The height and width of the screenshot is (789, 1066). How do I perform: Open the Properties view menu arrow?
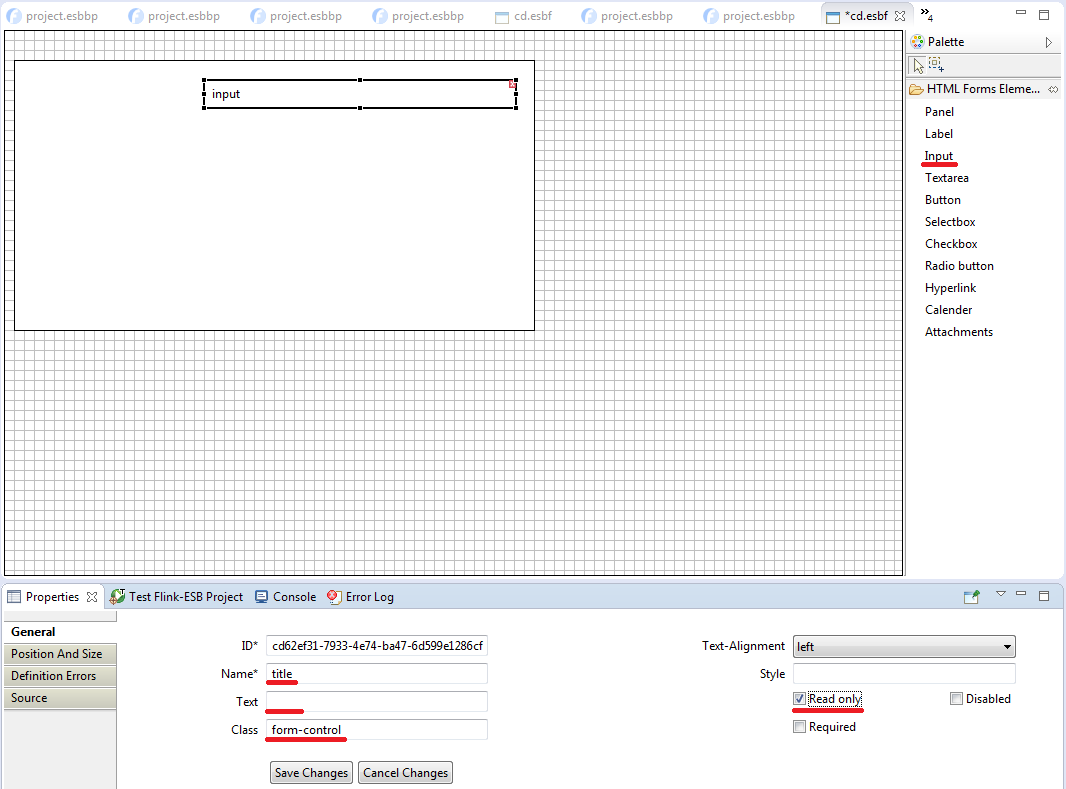(x=1000, y=595)
